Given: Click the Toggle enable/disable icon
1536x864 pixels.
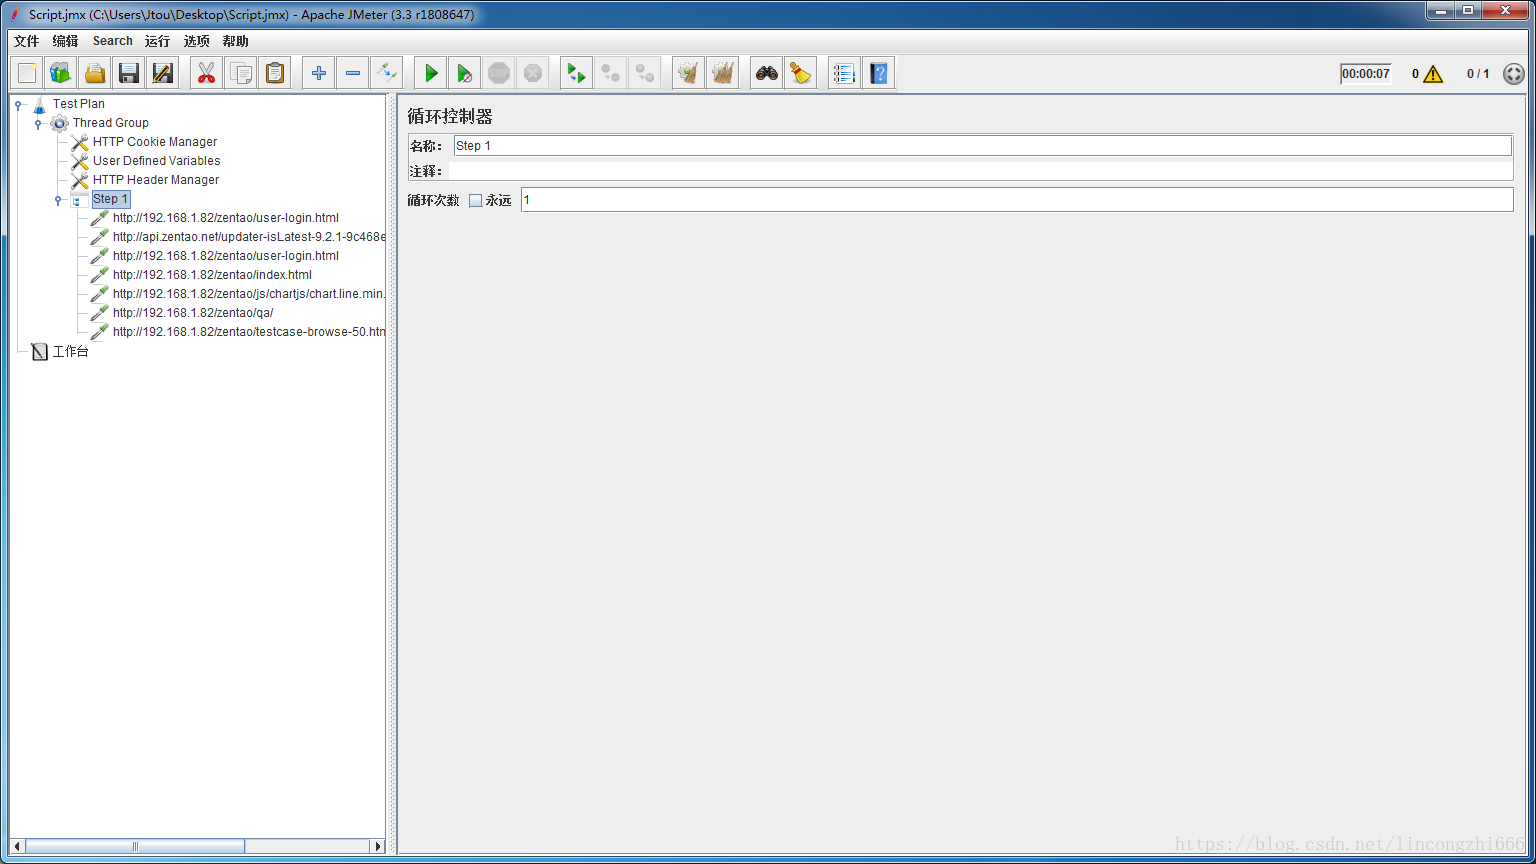Looking at the screenshot, I should click(387, 73).
